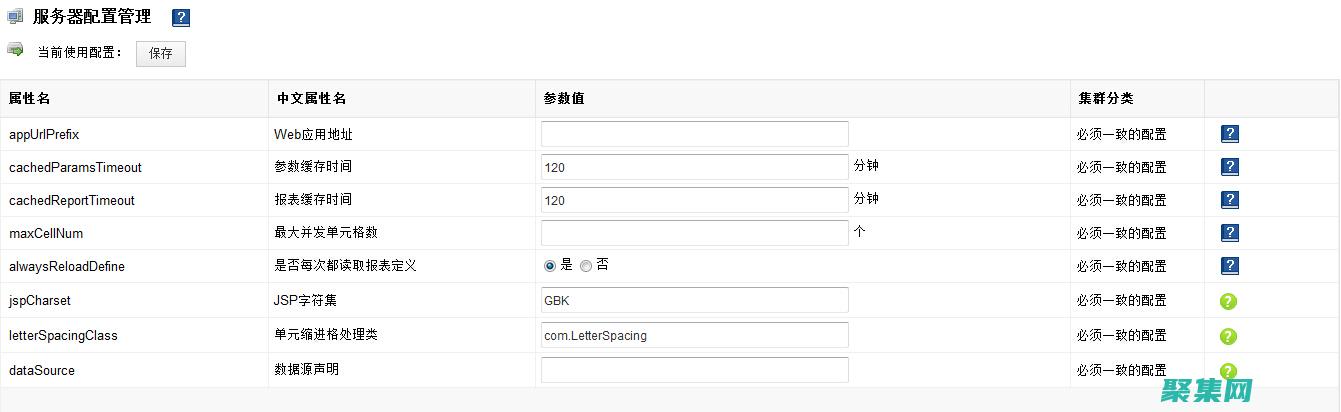Click green question icon for jspCharset

point(1229,301)
